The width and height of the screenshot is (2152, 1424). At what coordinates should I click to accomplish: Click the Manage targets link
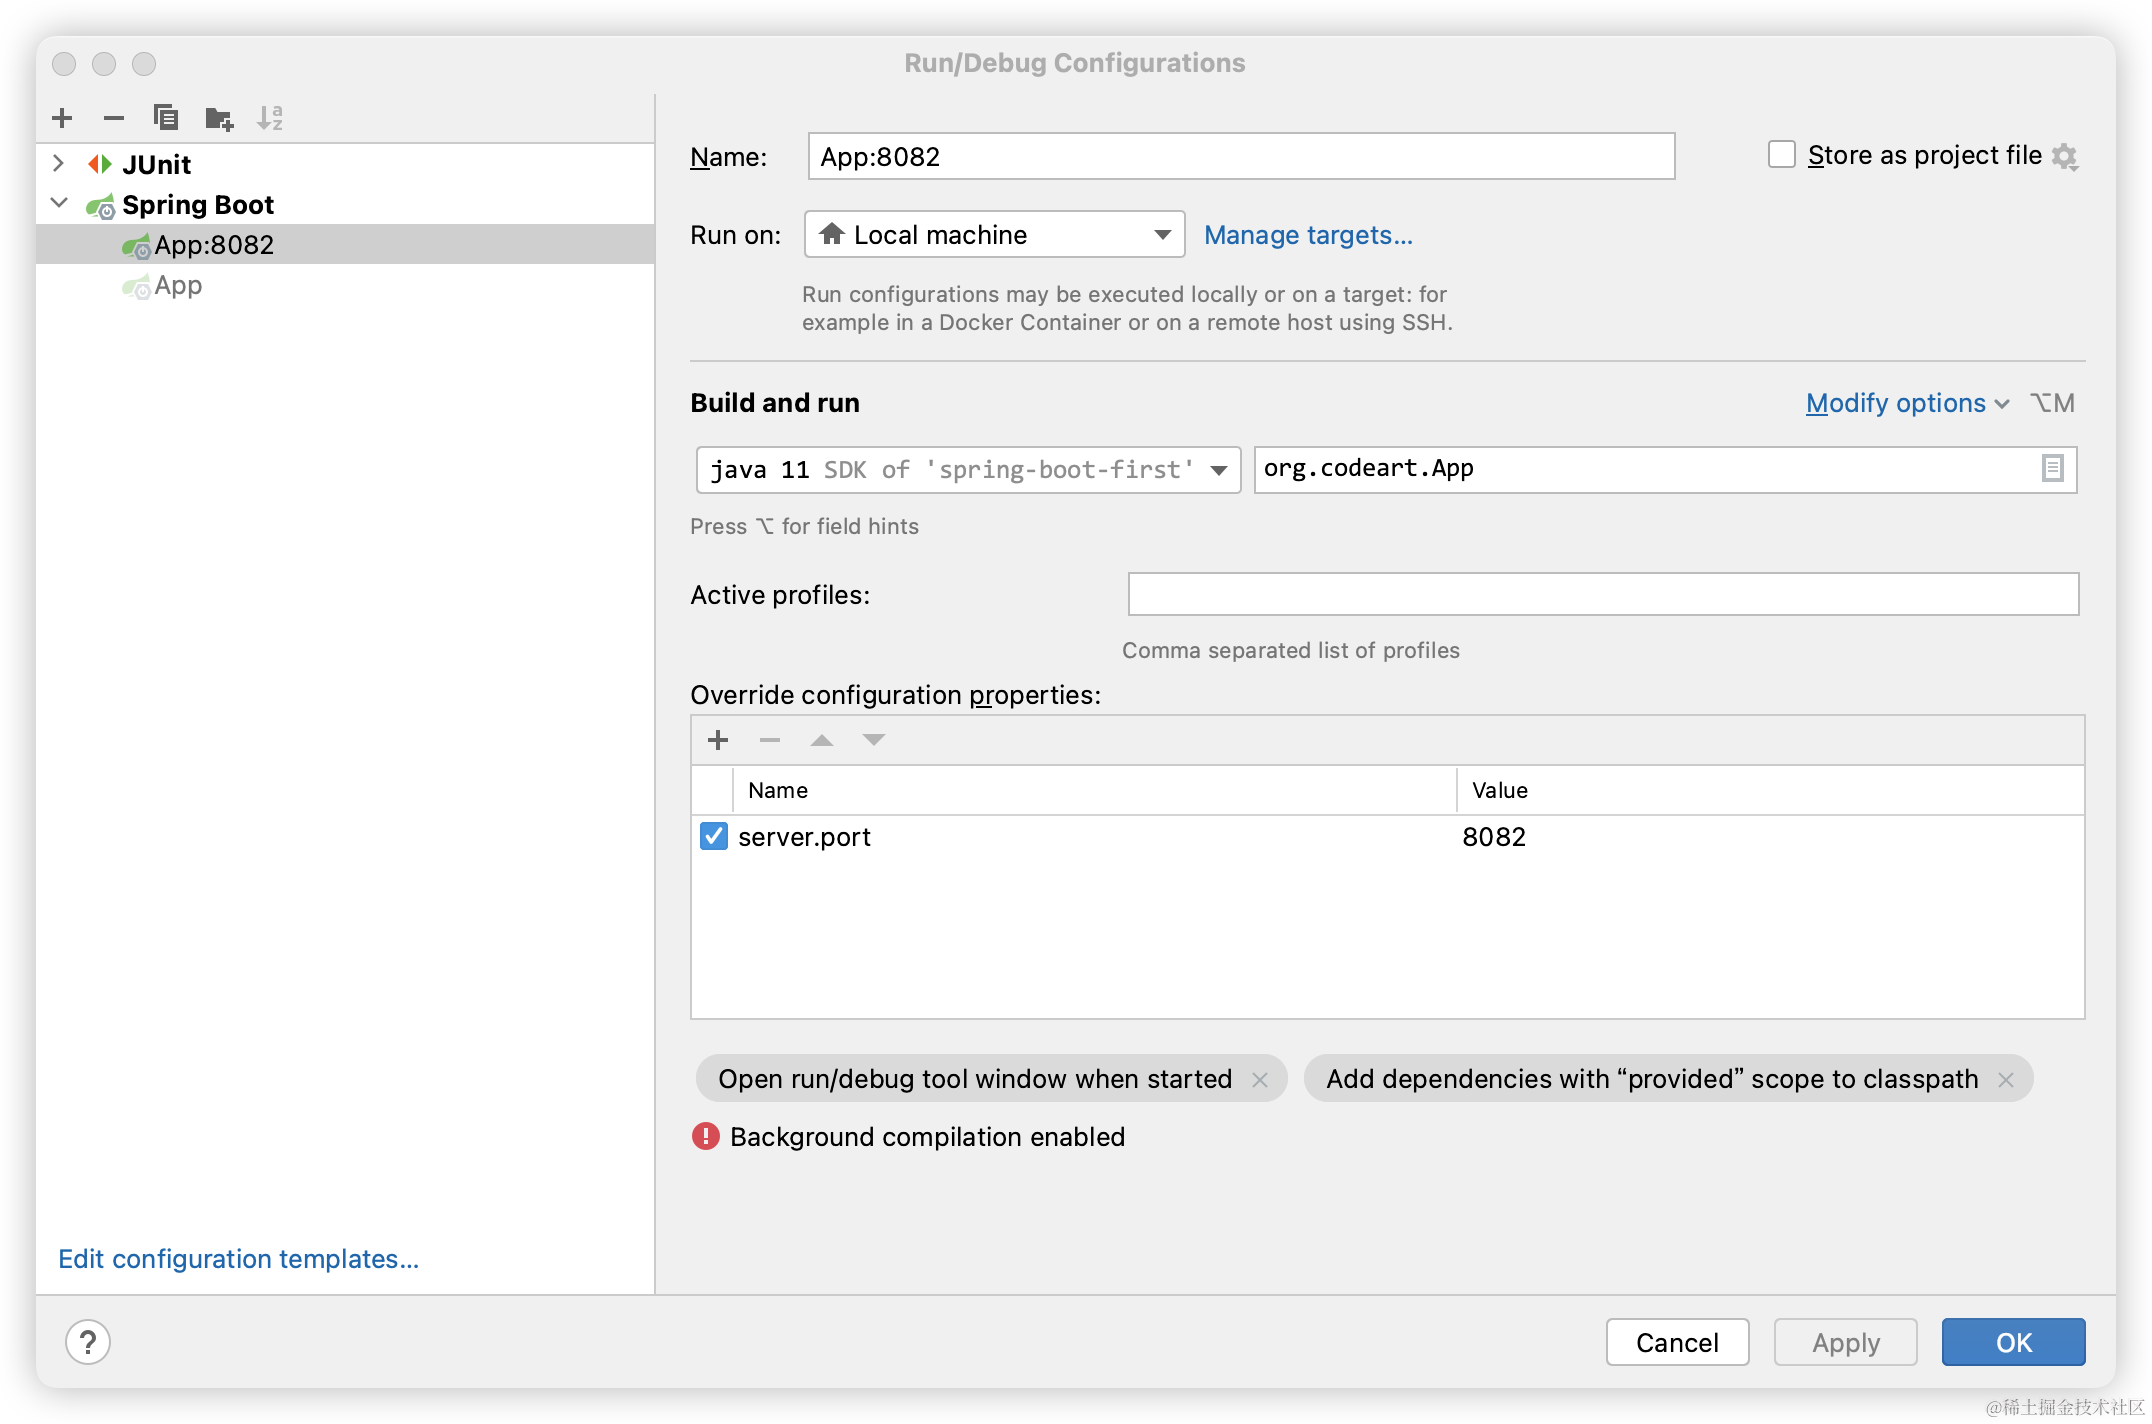pos(1308,235)
